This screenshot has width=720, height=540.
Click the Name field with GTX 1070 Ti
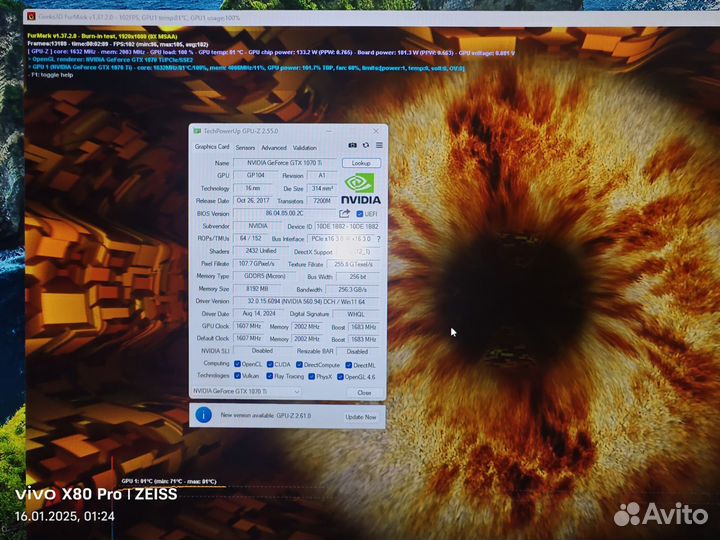coord(284,163)
